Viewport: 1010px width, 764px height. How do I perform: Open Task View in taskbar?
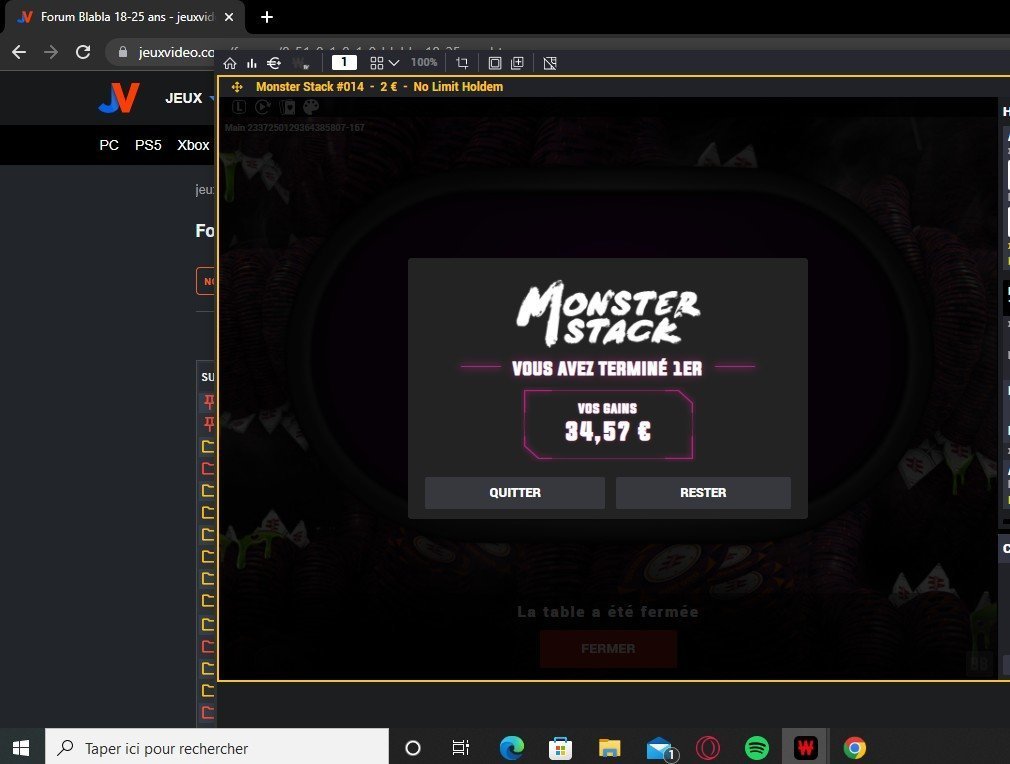click(461, 748)
